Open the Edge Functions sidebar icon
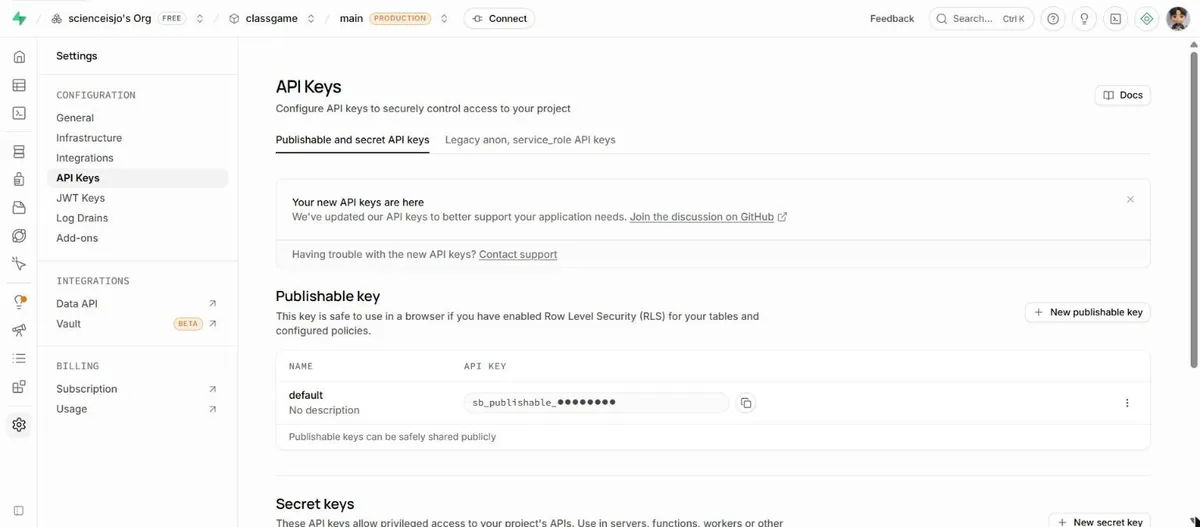The height and width of the screenshot is (527, 1200). coord(19,236)
